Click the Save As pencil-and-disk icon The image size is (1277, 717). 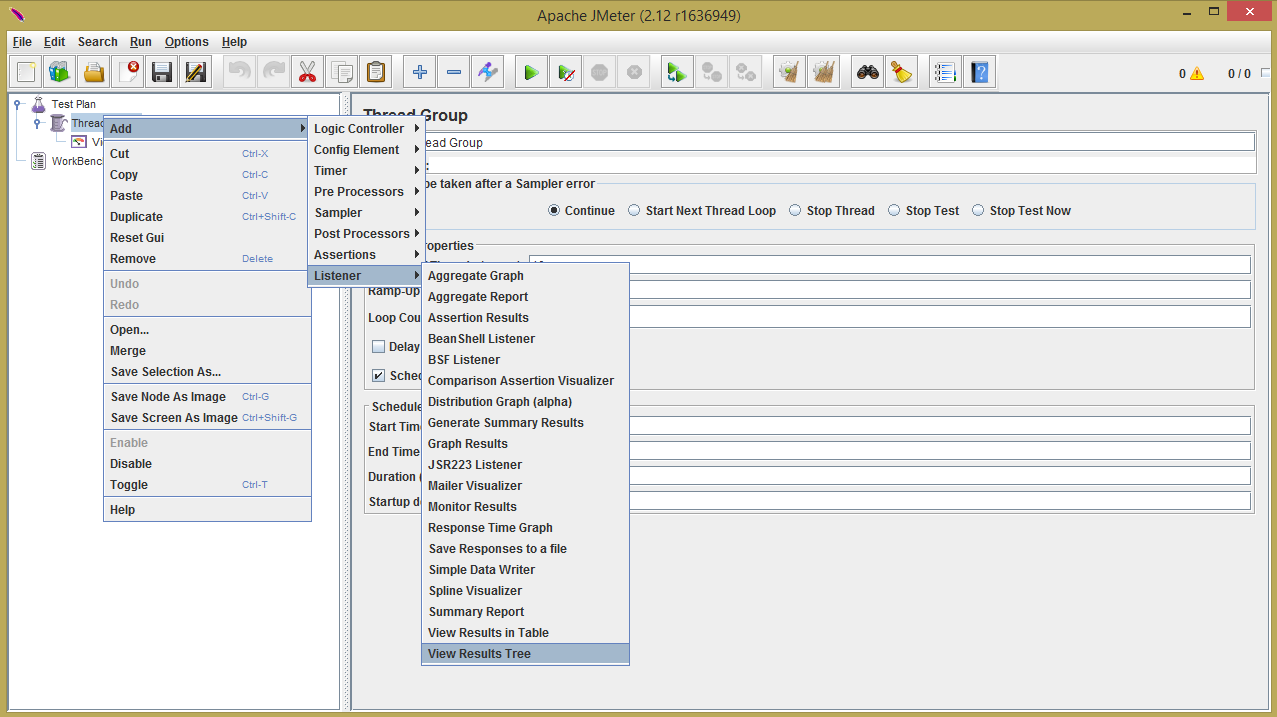(x=196, y=72)
